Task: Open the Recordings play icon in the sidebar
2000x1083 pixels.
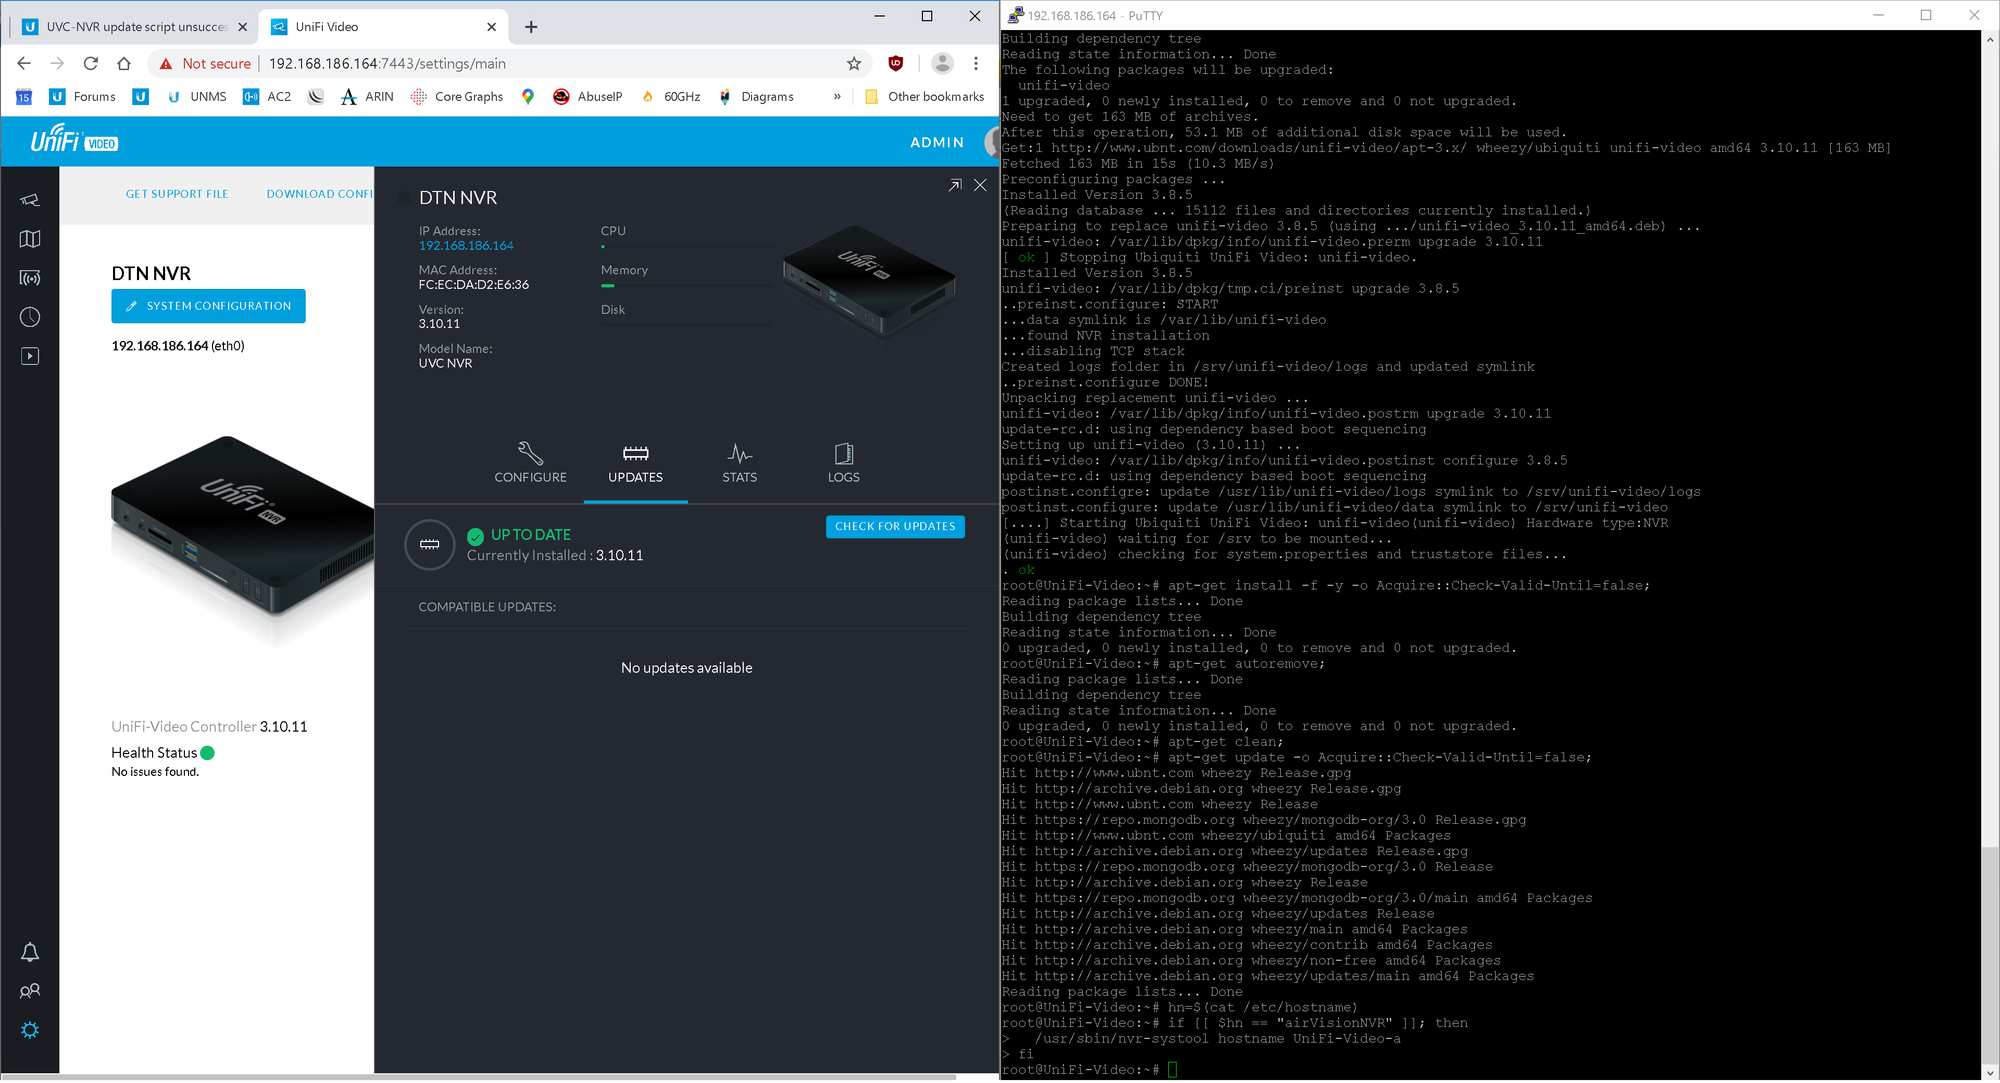Action: pyautogui.click(x=30, y=356)
